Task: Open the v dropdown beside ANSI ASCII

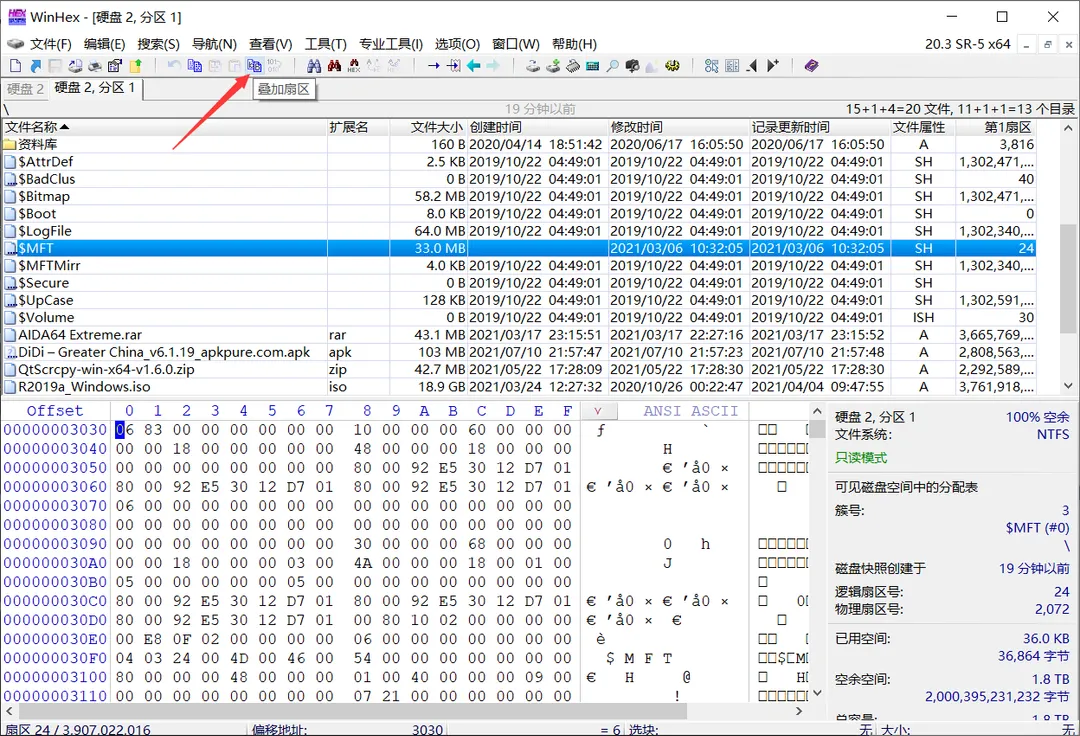Action: click(x=598, y=411)
